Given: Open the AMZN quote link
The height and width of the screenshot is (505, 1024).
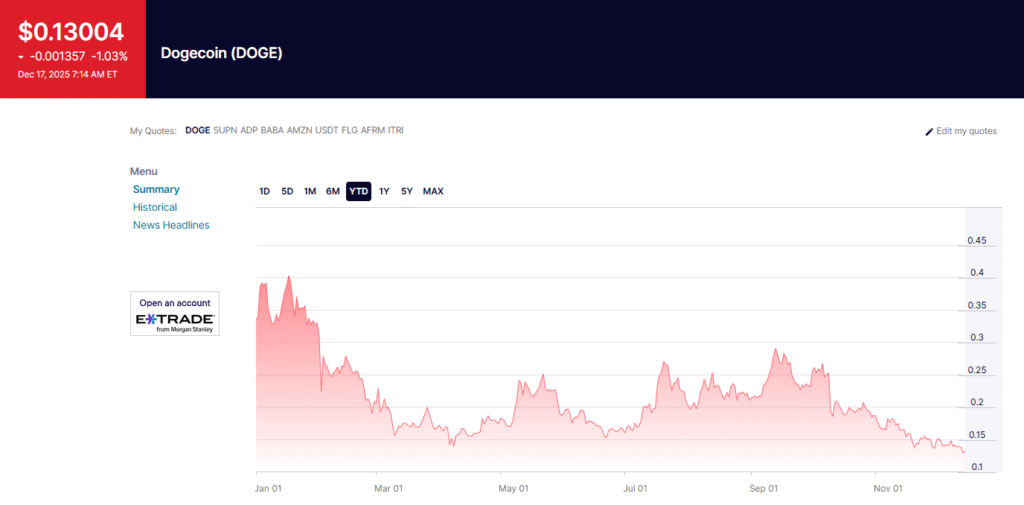Looking at the screenshot, I should coord(299,130).
